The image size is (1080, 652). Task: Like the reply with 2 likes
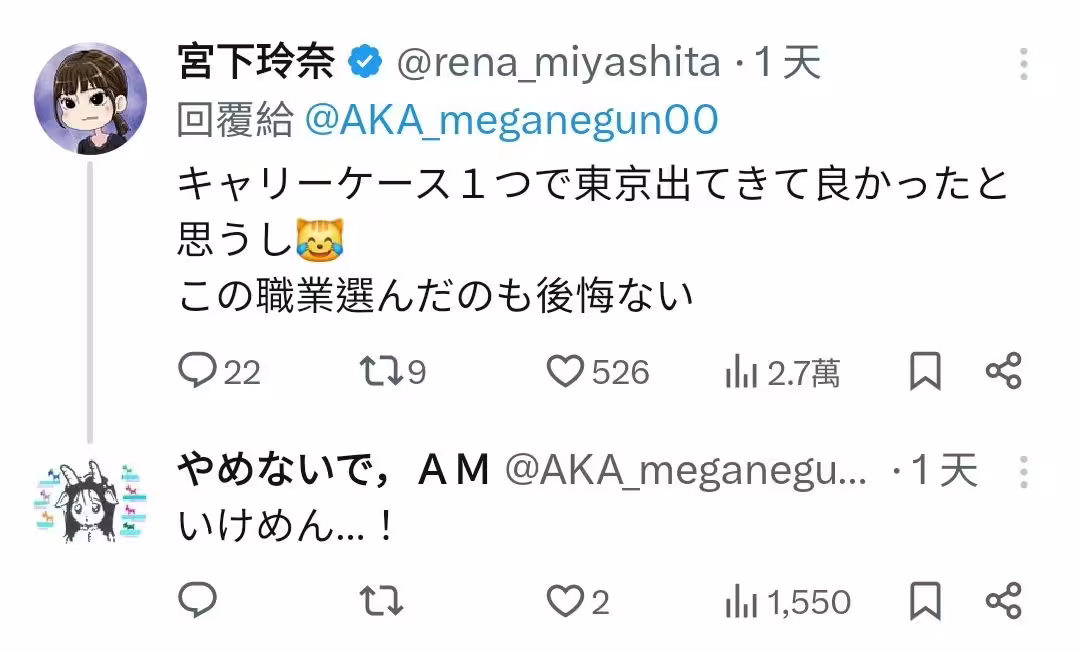coord(566,600)
